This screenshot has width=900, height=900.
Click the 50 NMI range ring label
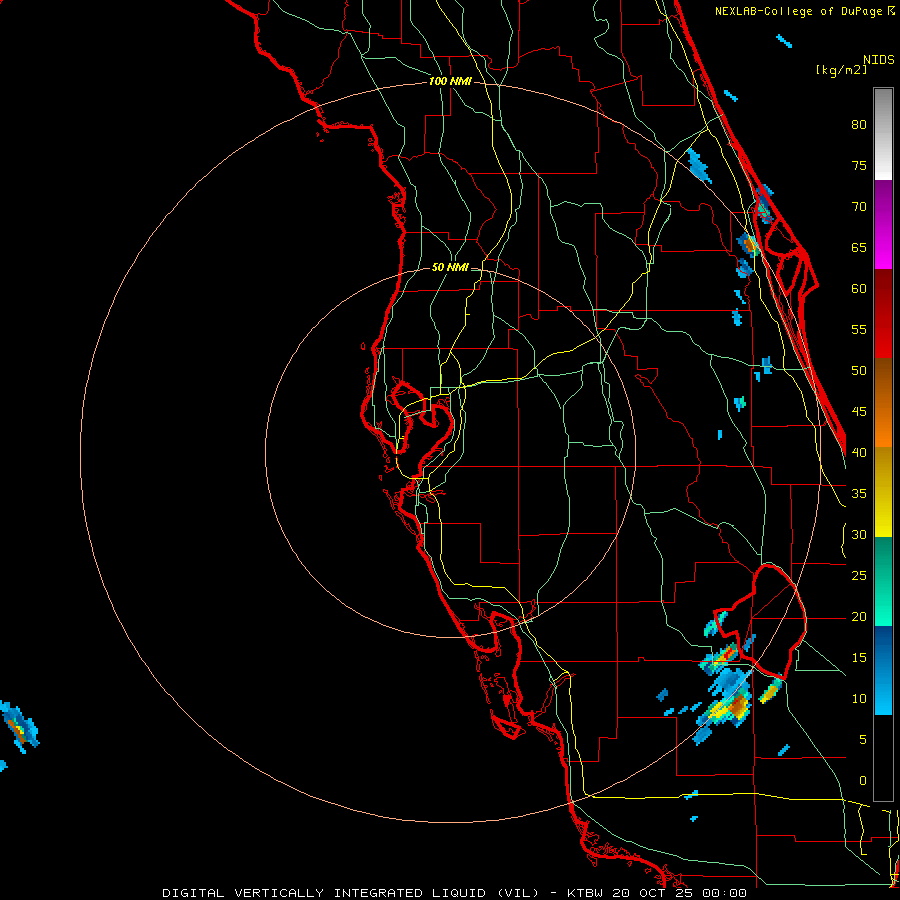[450, 267]
